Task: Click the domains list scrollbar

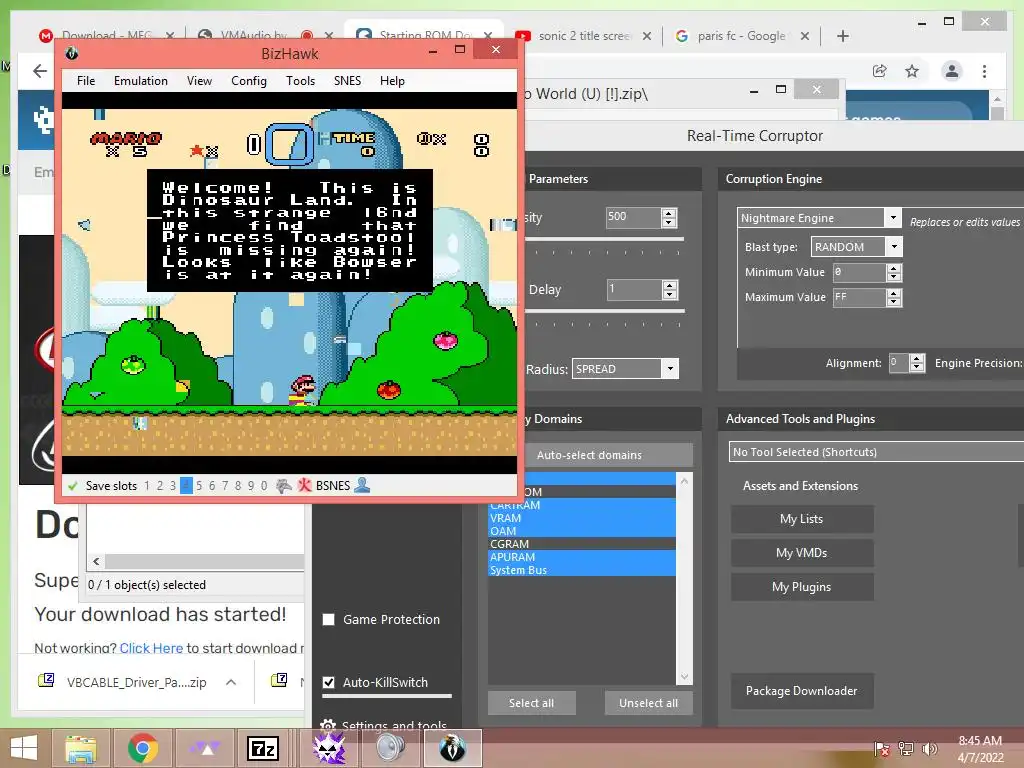Action: coord(684,579)
